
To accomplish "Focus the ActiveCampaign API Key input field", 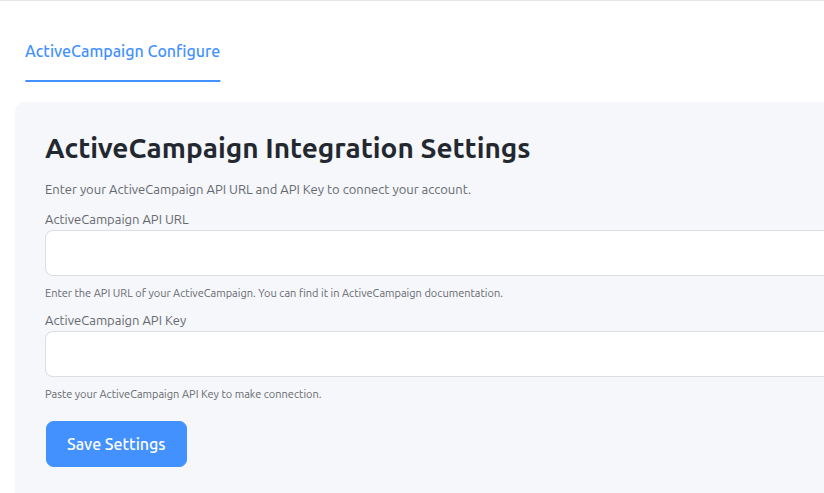I will (x=435, y=354).
